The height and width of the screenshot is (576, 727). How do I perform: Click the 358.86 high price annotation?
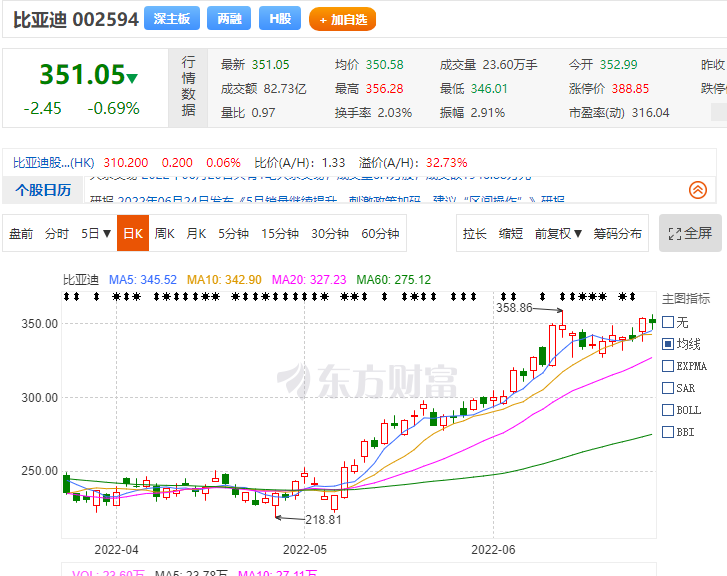click(x=514, y=308)
